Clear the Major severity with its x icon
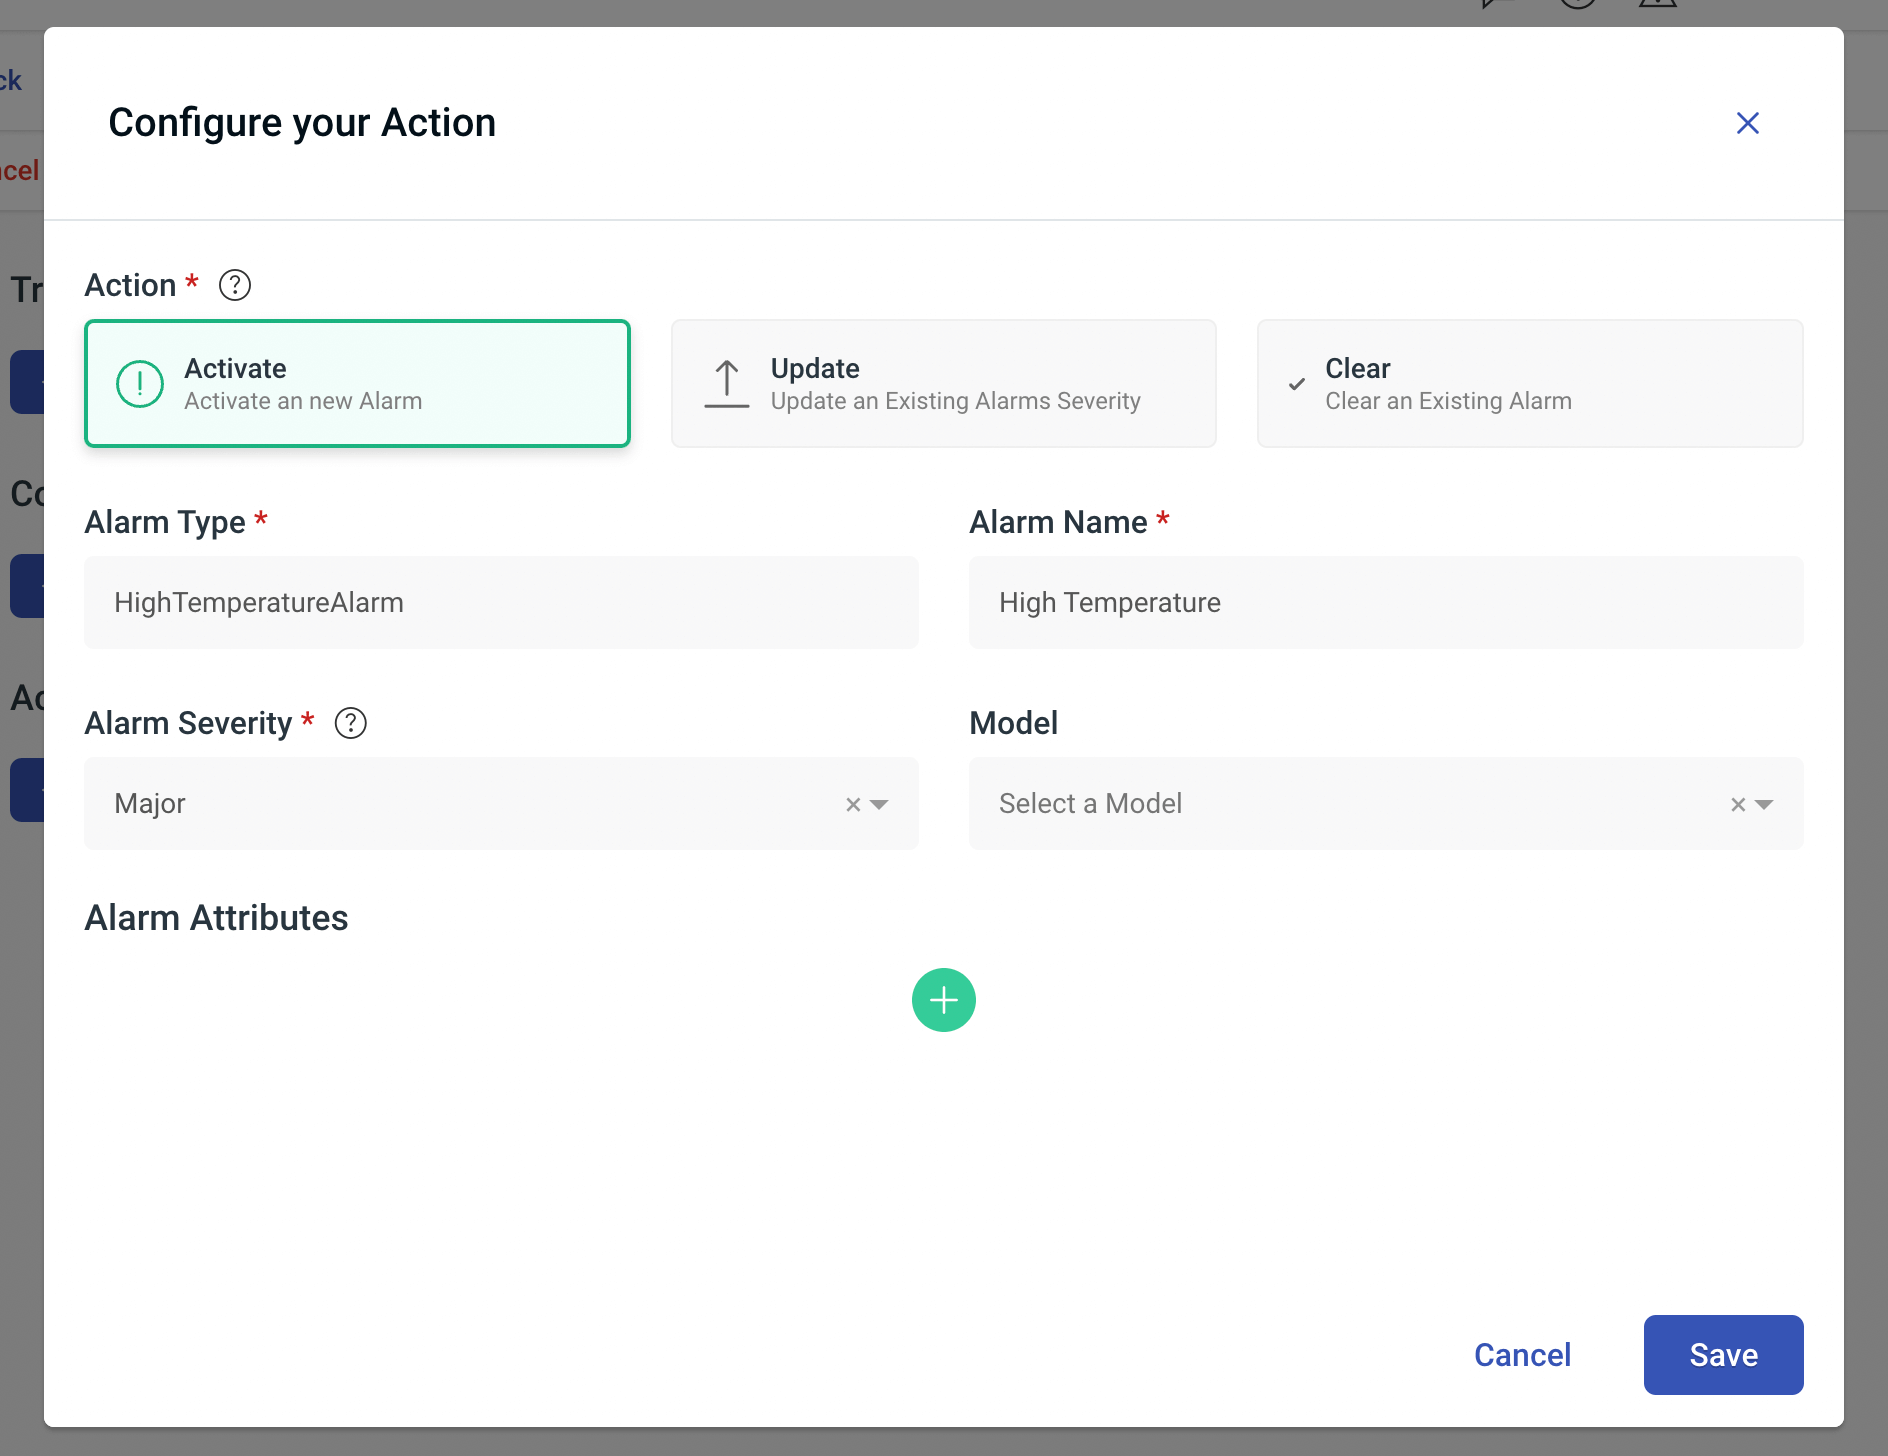The image size is (1888, 1456). (x=851, y=803)
